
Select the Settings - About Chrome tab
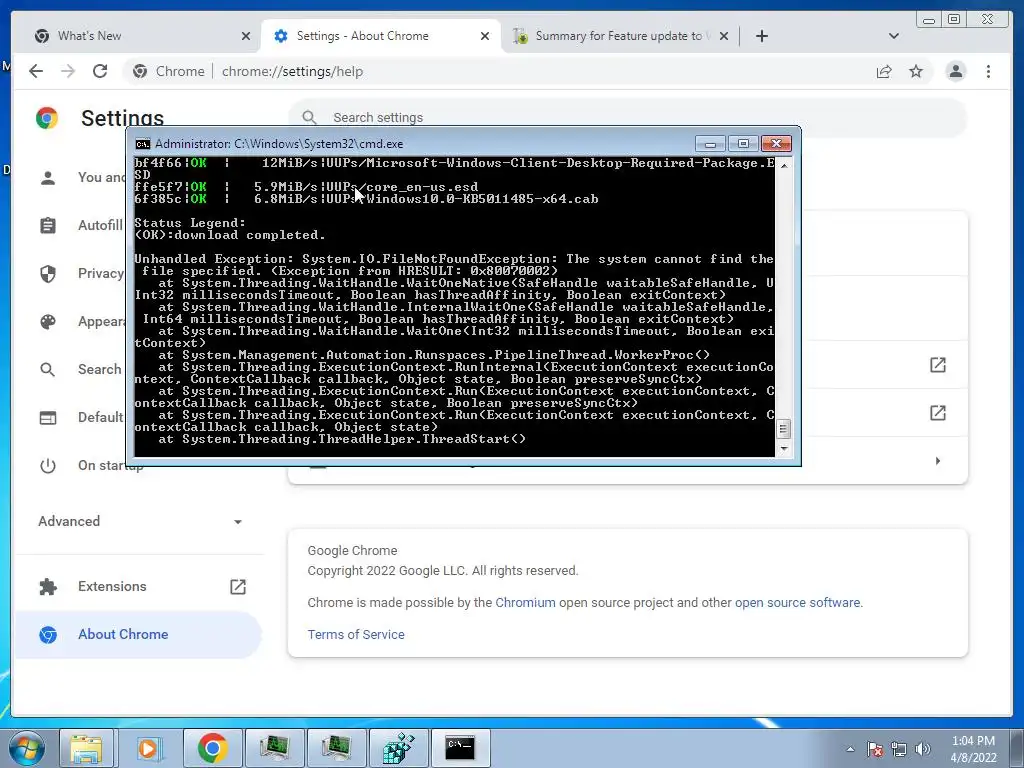tap(380, 36)
